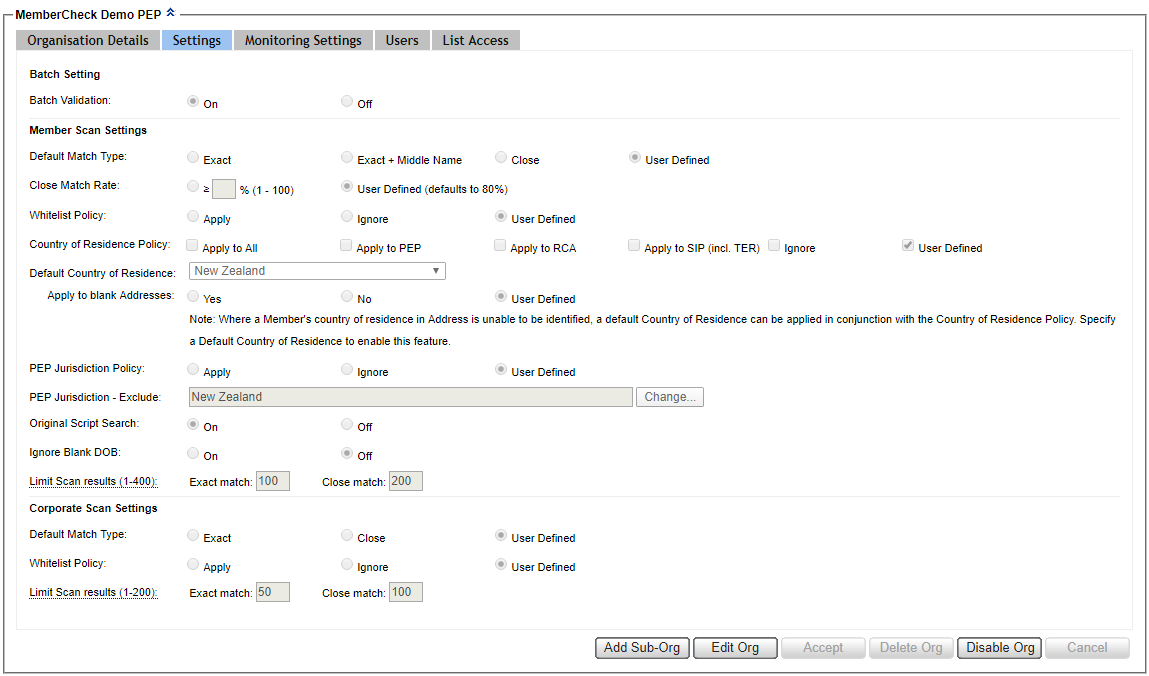
Task: Go to the Users tab
Action: point(402,40)
